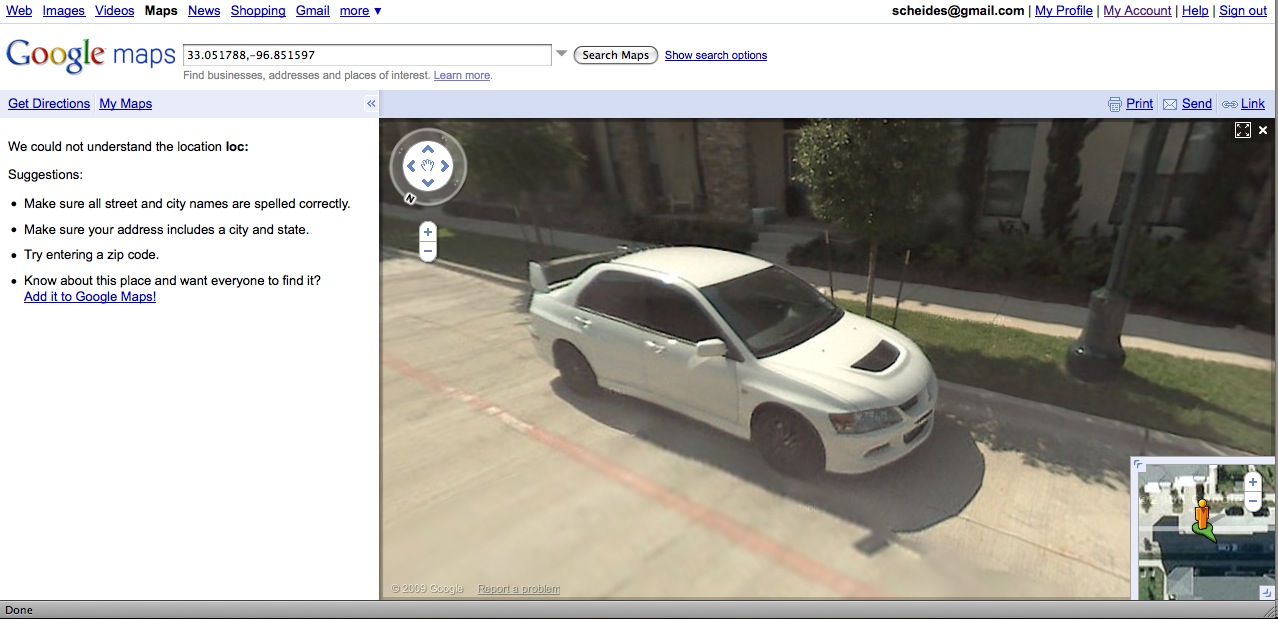This screenshot has height=619, width=1278.
Task: Zoom in on Street View image
Action: tap(428, 232)
